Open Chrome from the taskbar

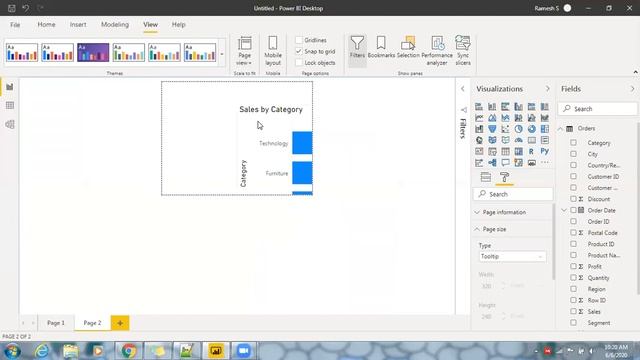(129, 351)
